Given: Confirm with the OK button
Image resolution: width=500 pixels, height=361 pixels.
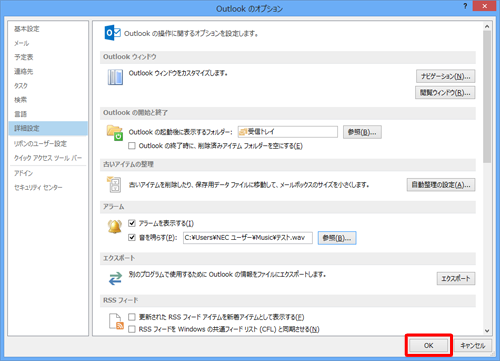Looking at the screenshot, I should [429, 346].
